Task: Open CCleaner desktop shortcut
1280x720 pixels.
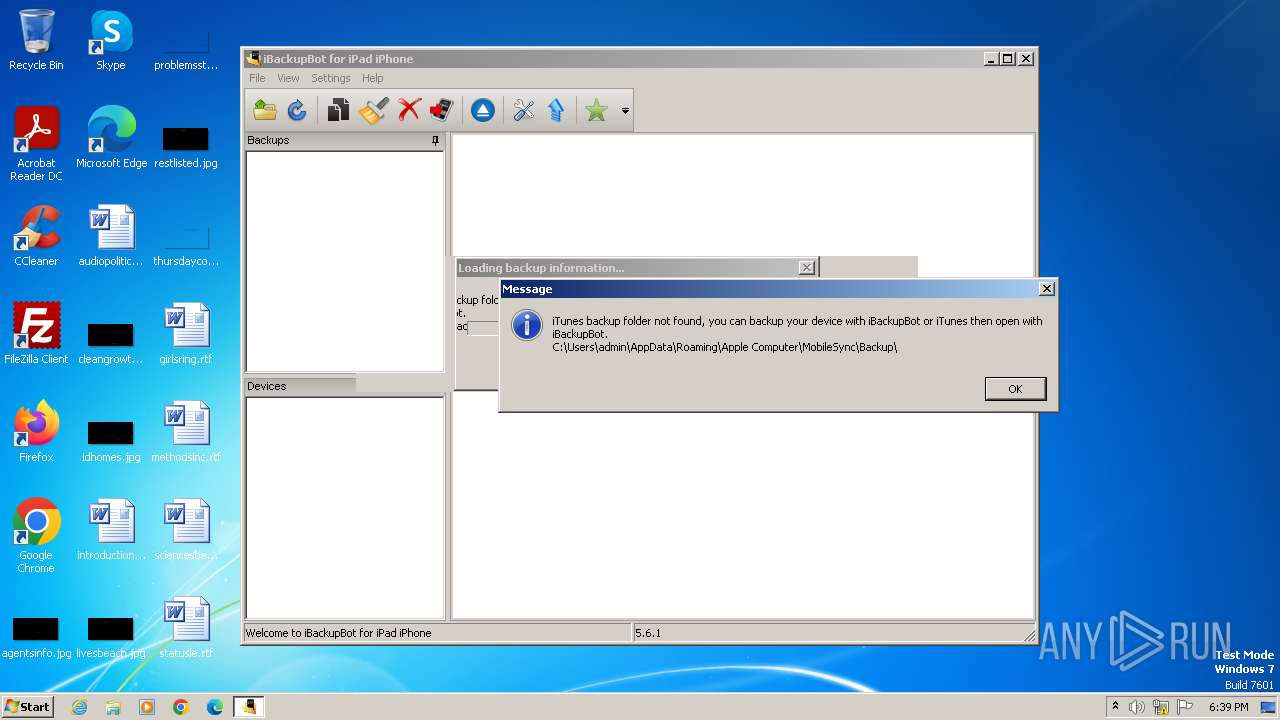Action: click(x=36, y=236)
